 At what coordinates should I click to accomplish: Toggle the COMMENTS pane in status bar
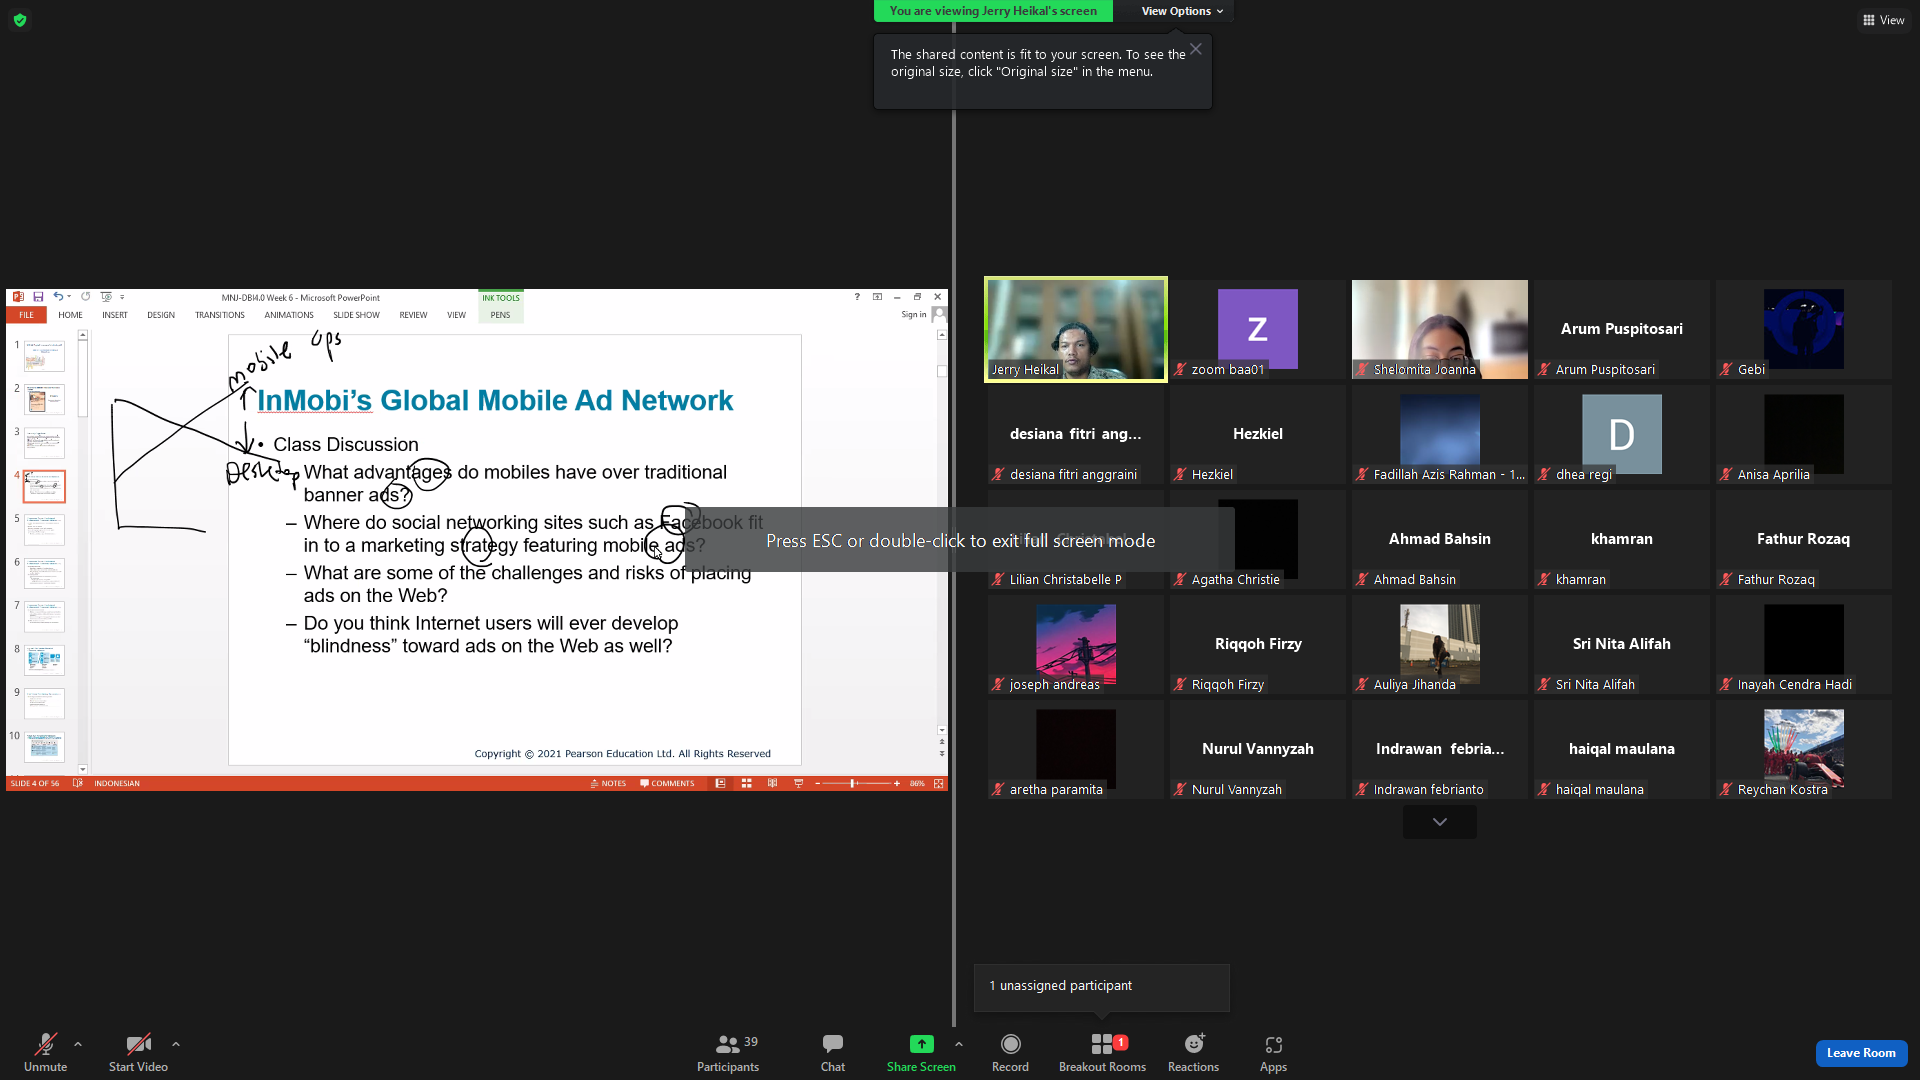point(667,784)
